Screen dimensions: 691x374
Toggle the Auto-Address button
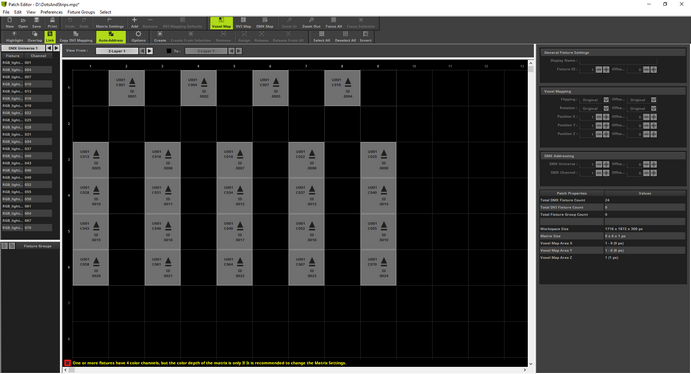click(x=111, y=37)
